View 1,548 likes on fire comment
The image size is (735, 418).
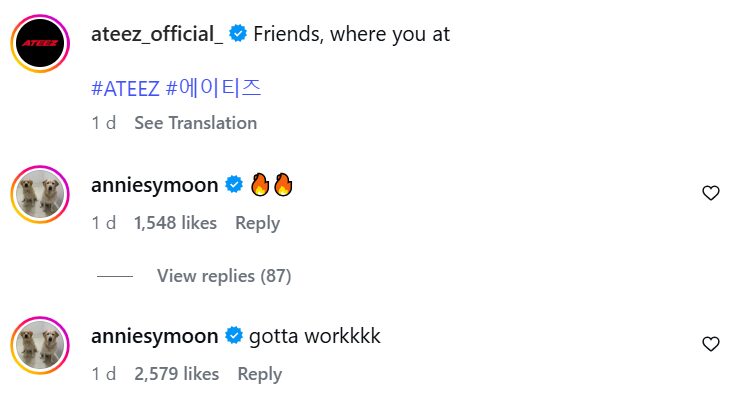tap(175, 223)
